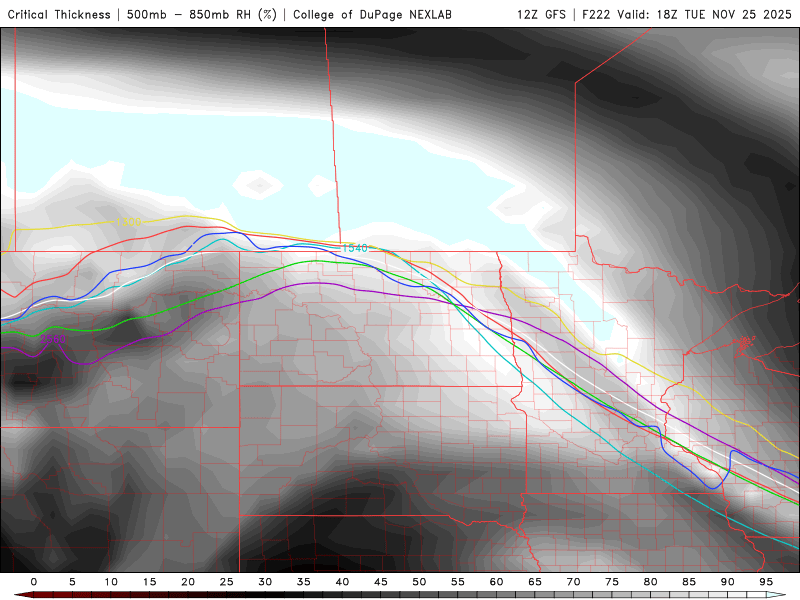Click the colorbar tick label "95"

coord(766,582)
